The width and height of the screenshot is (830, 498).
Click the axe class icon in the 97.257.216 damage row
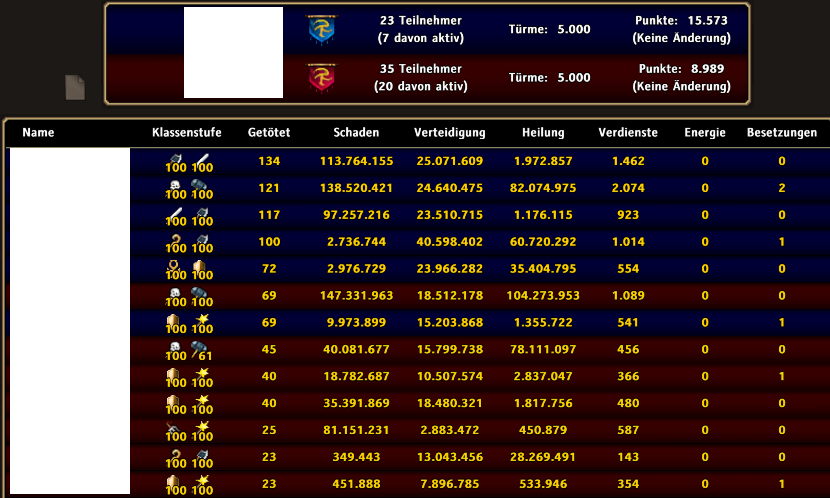[x=202, y=212]
